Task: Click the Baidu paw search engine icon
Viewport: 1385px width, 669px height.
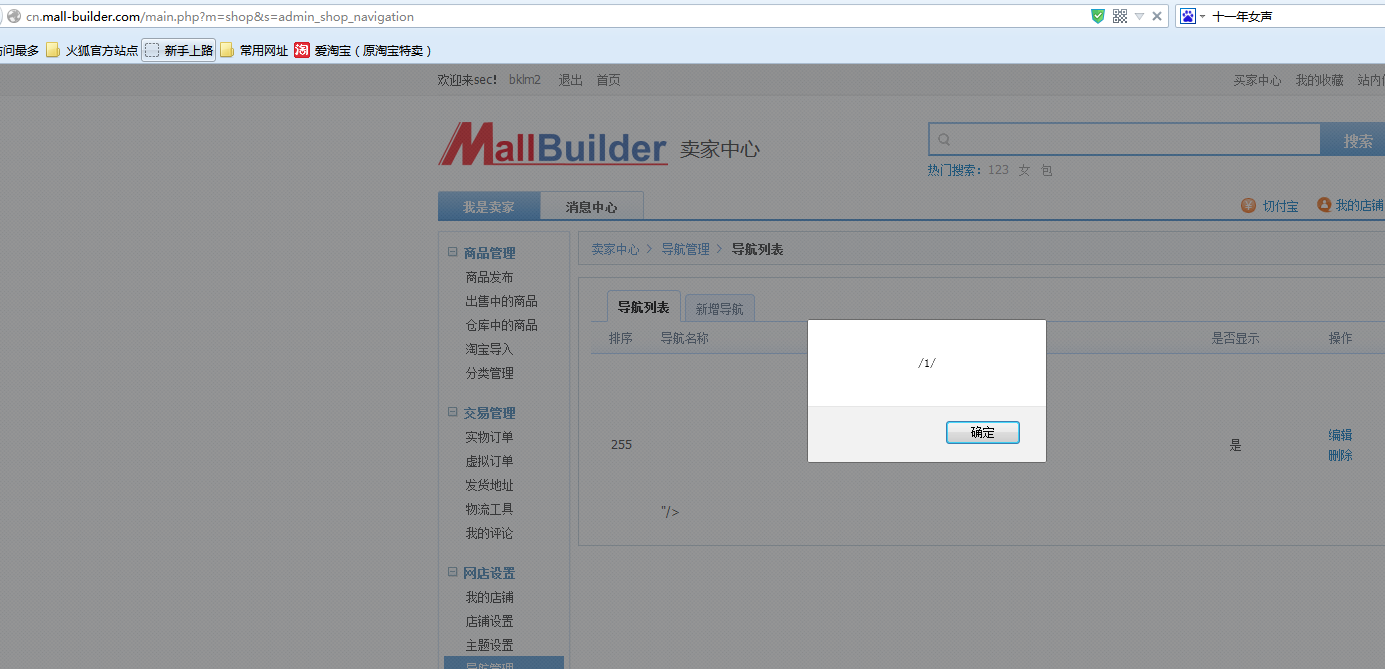Action: [x=1188, y=16]
